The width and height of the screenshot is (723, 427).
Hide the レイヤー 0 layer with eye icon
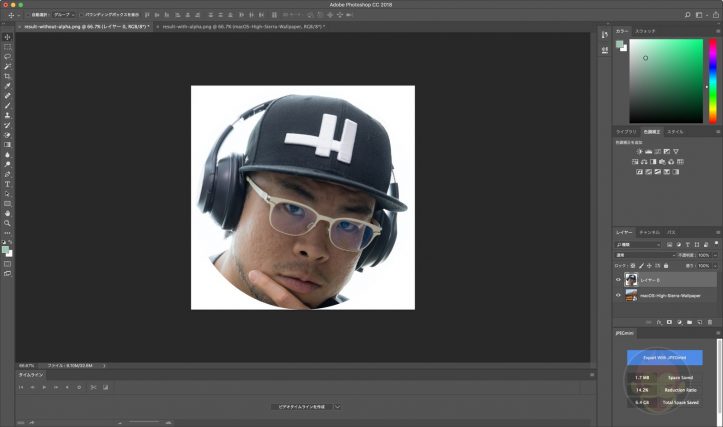(x=618, y=280)
